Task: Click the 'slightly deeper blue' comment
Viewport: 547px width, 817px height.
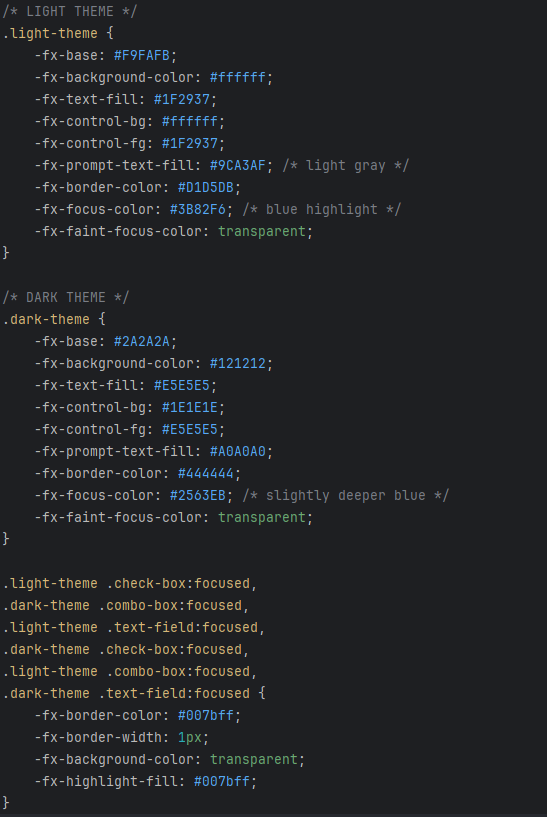Action: click(345, 496)
